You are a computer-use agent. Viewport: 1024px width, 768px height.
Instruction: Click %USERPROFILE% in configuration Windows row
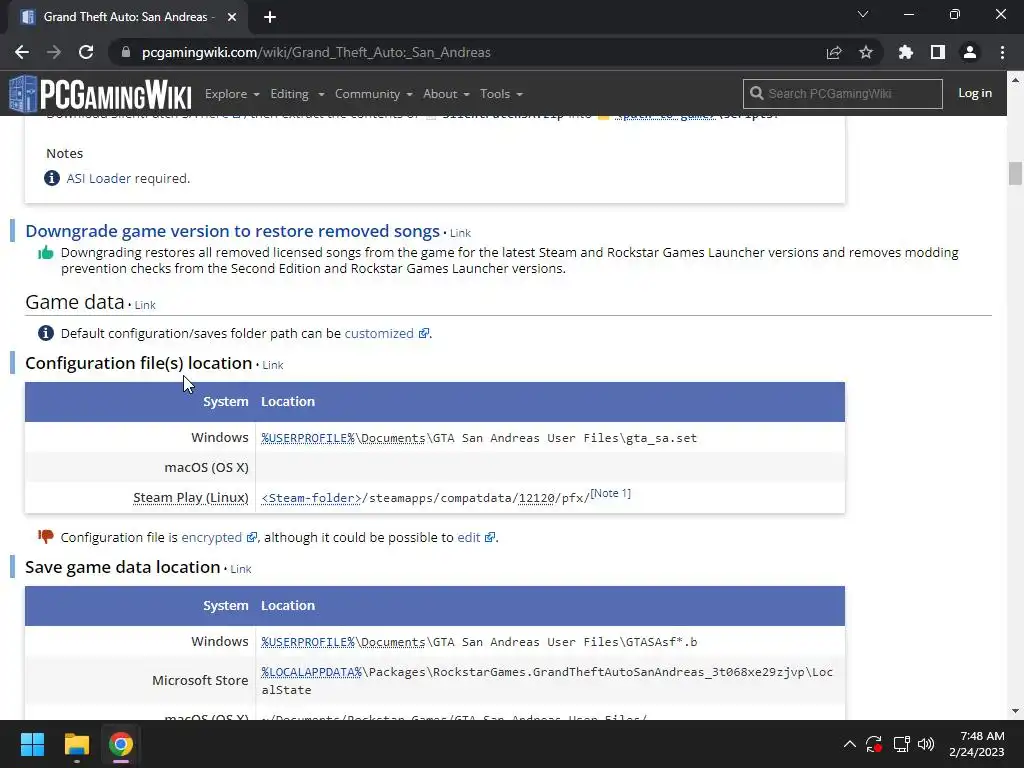coord(308,438)
